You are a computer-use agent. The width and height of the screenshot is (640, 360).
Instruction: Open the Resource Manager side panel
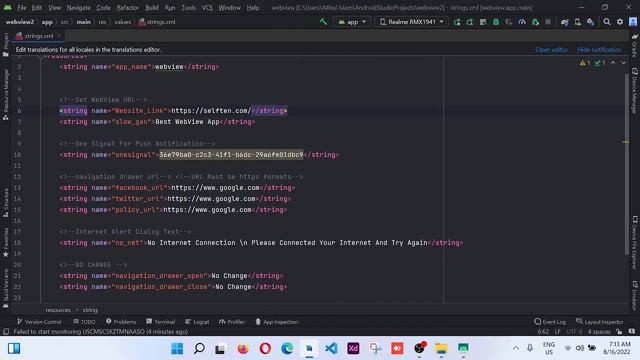coord(6,94)
